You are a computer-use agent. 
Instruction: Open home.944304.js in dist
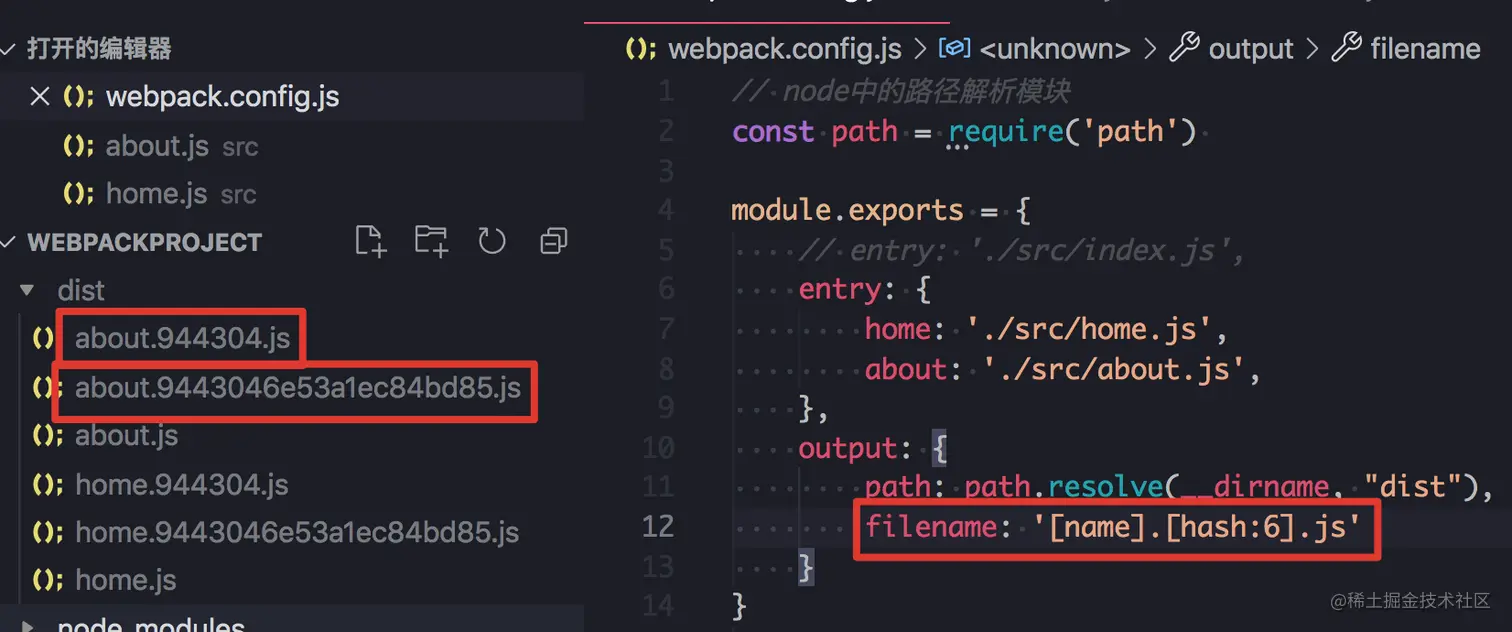pyautogui.click(x=182, y=485)
